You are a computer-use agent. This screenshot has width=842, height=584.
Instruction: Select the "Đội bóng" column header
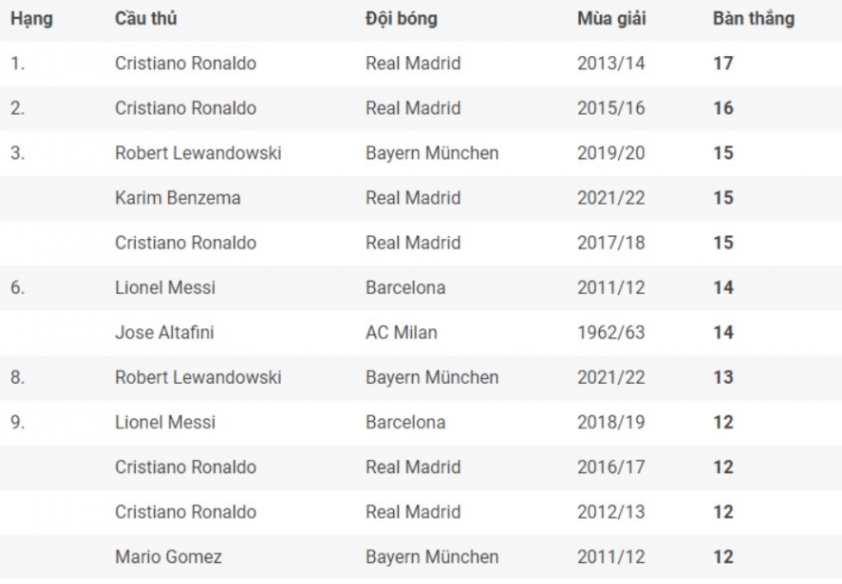[x=401, y=19]
